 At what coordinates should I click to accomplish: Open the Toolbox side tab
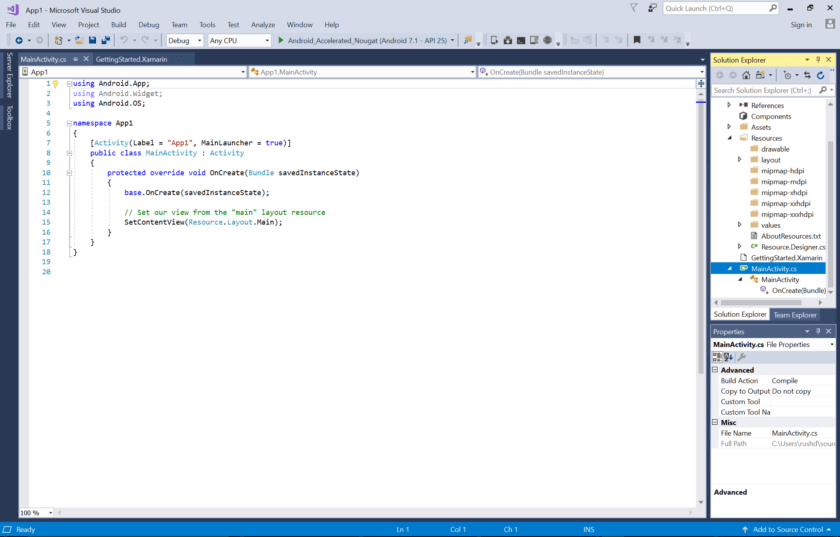[x=9, y=117]
